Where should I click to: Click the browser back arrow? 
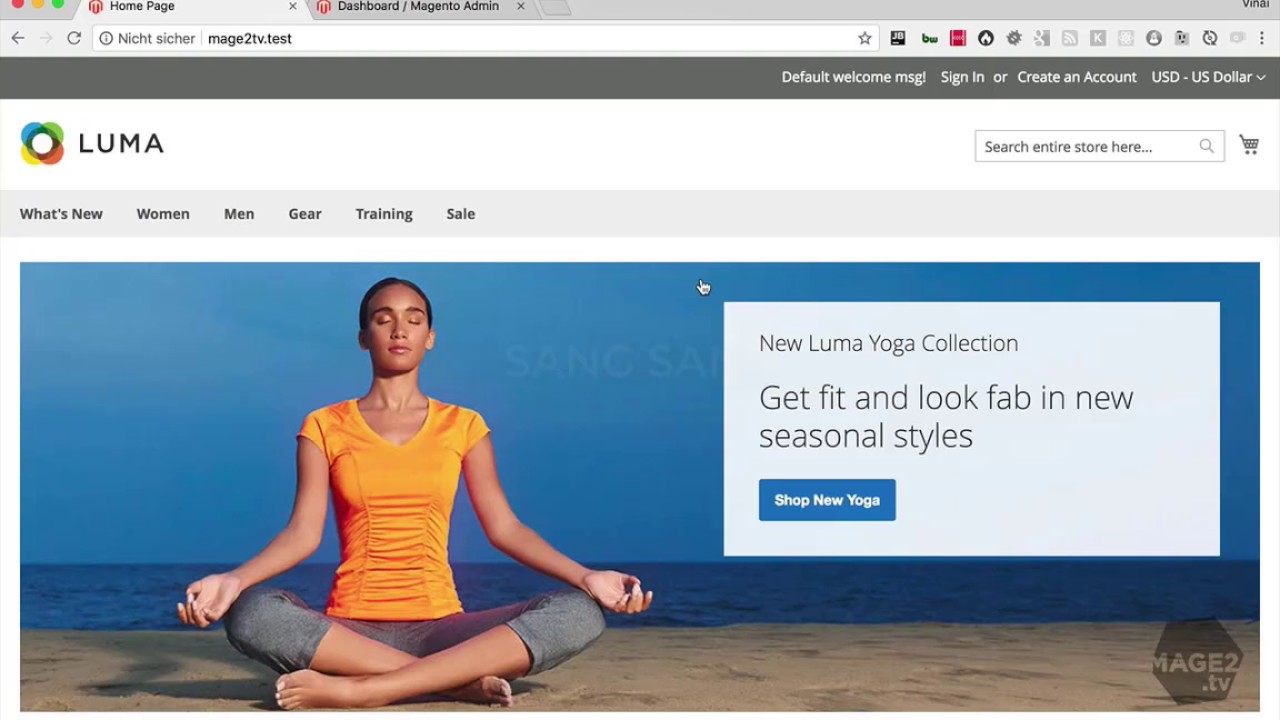pyautogui.click(x=18, y=38)
